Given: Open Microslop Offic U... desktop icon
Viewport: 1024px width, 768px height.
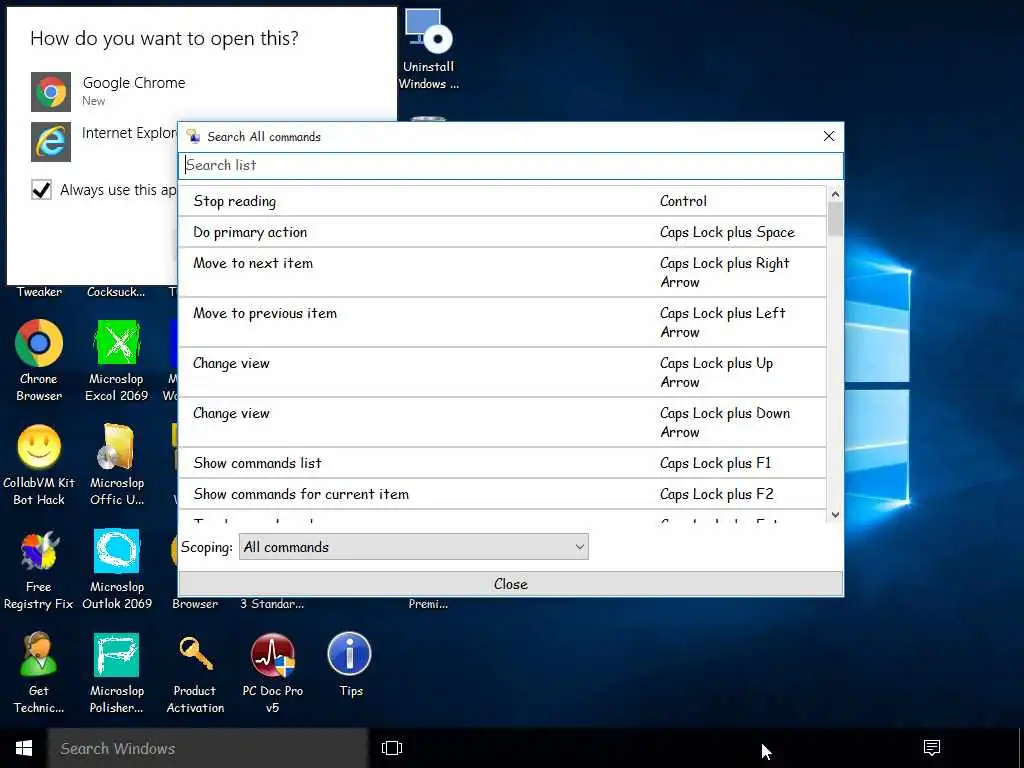Looking at the screenshot, I should coord(117,464).
